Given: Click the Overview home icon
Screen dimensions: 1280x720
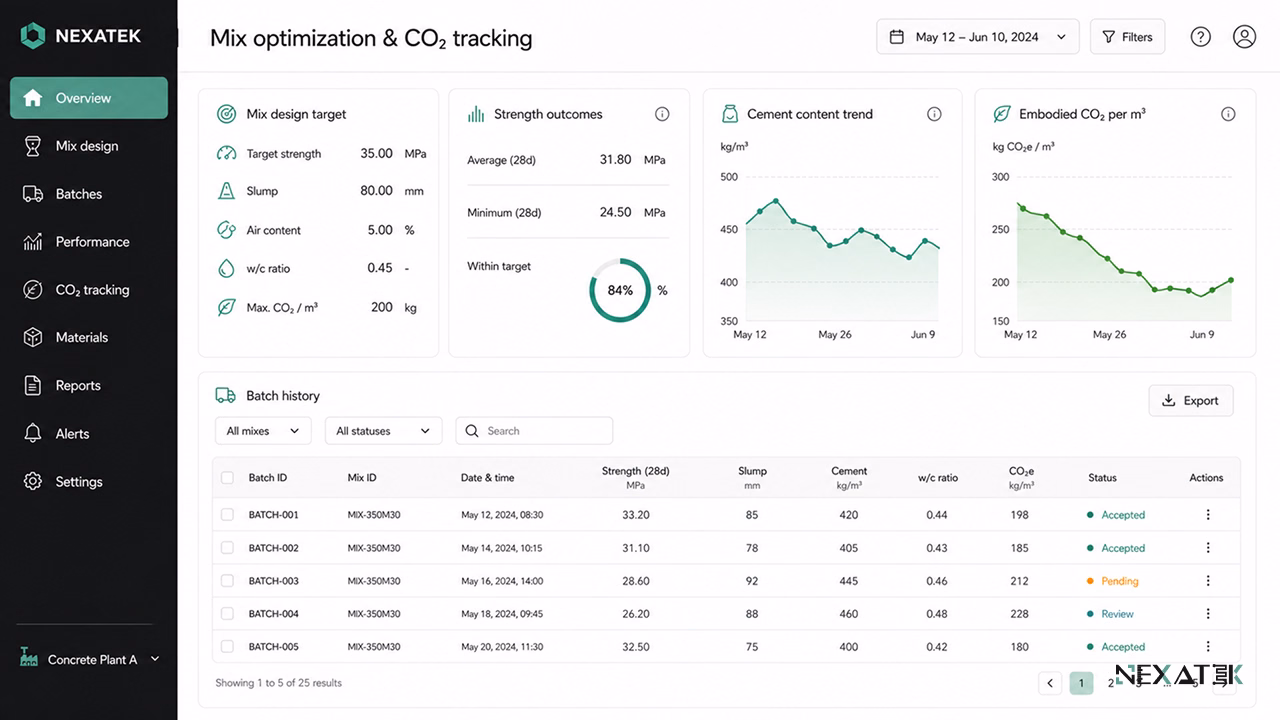Looking at the screenshot, I should pos(33,98).
